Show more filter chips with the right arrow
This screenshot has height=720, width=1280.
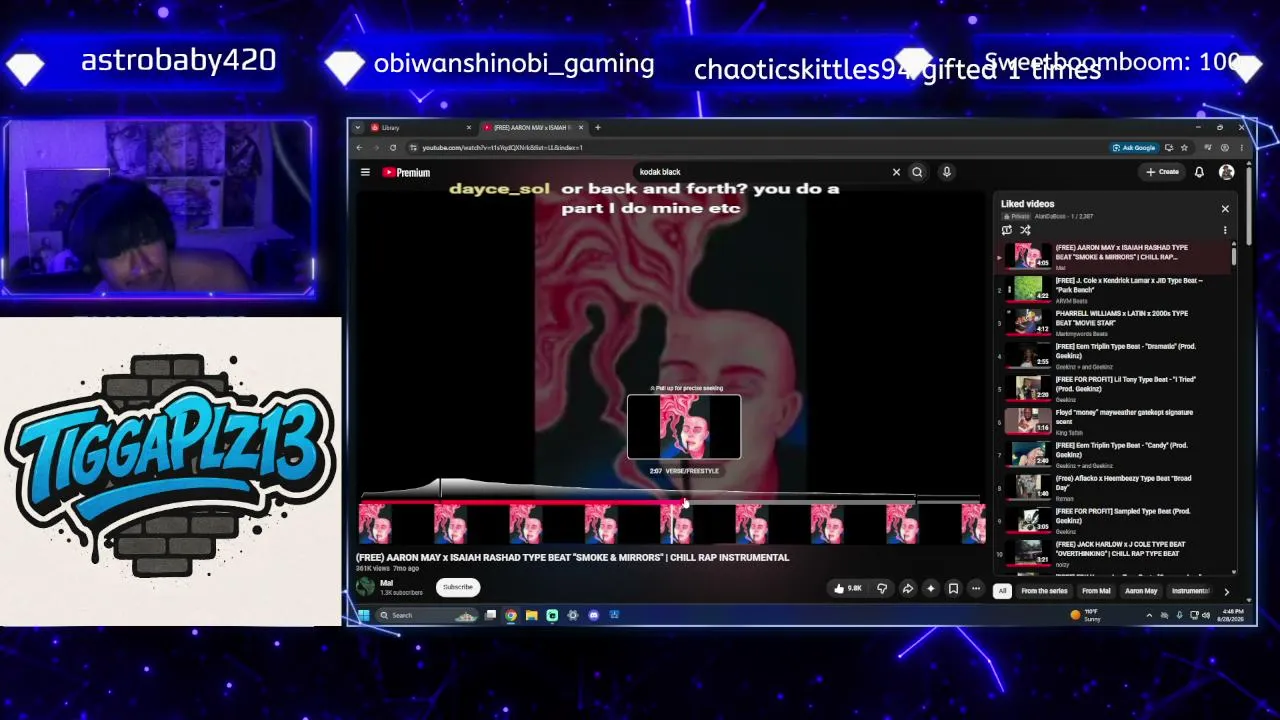tap(1227, 591)
